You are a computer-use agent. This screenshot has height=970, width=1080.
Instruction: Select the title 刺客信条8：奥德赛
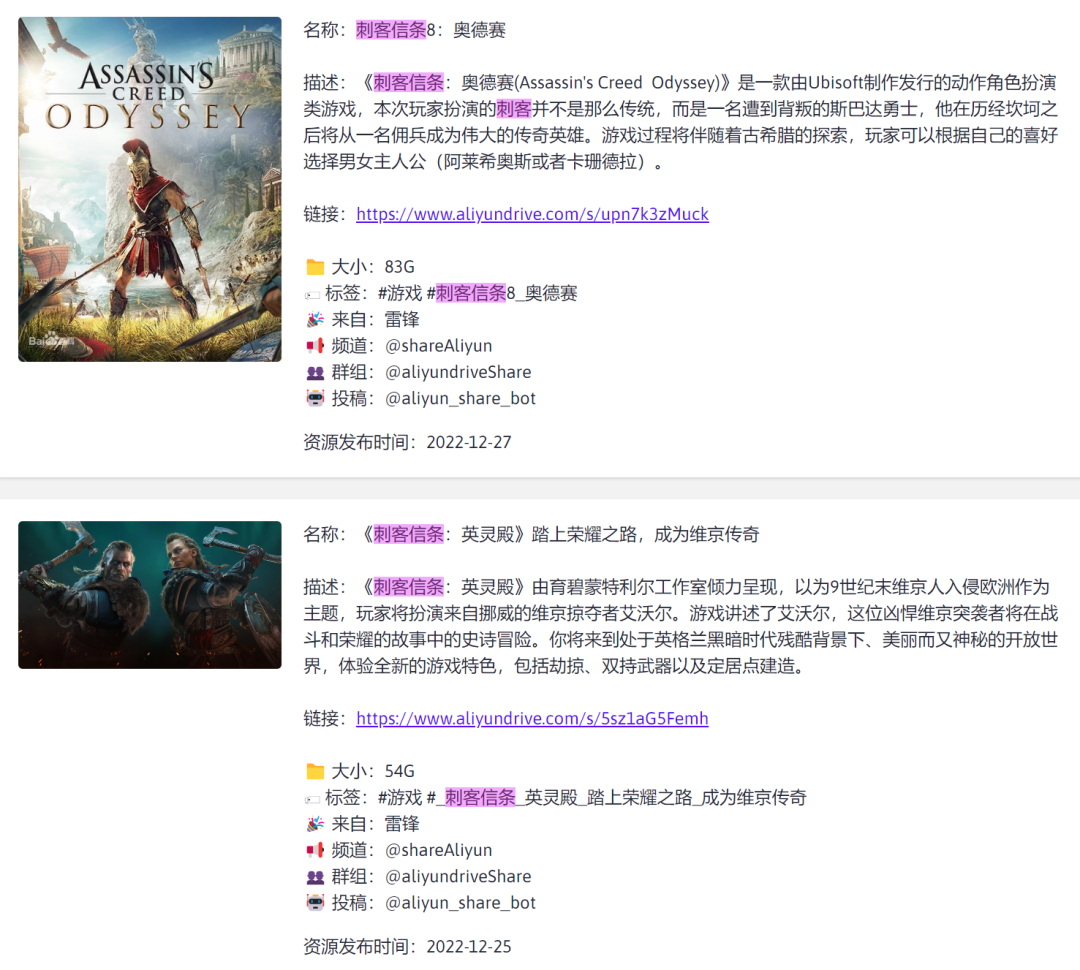coord(430,30)
